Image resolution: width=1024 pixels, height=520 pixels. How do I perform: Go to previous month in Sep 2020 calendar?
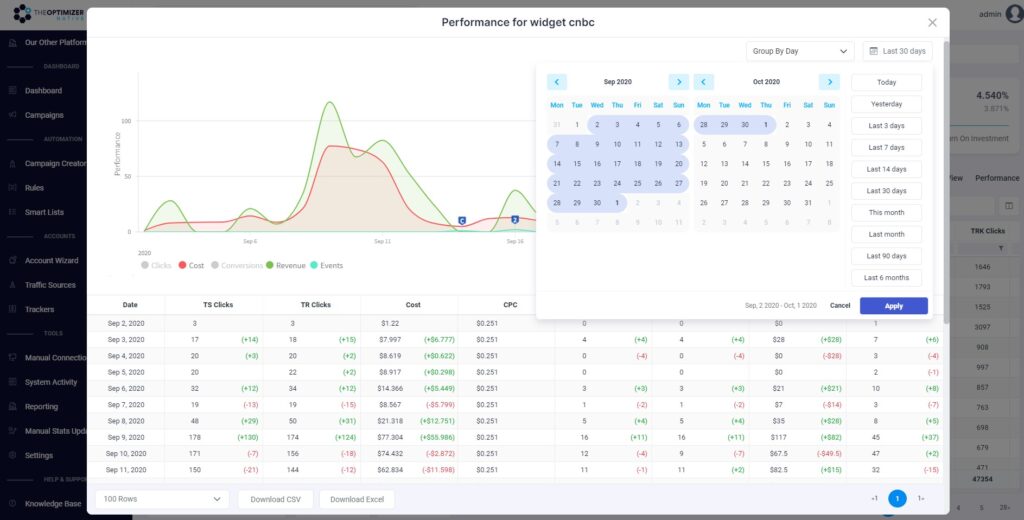[556, 82]
